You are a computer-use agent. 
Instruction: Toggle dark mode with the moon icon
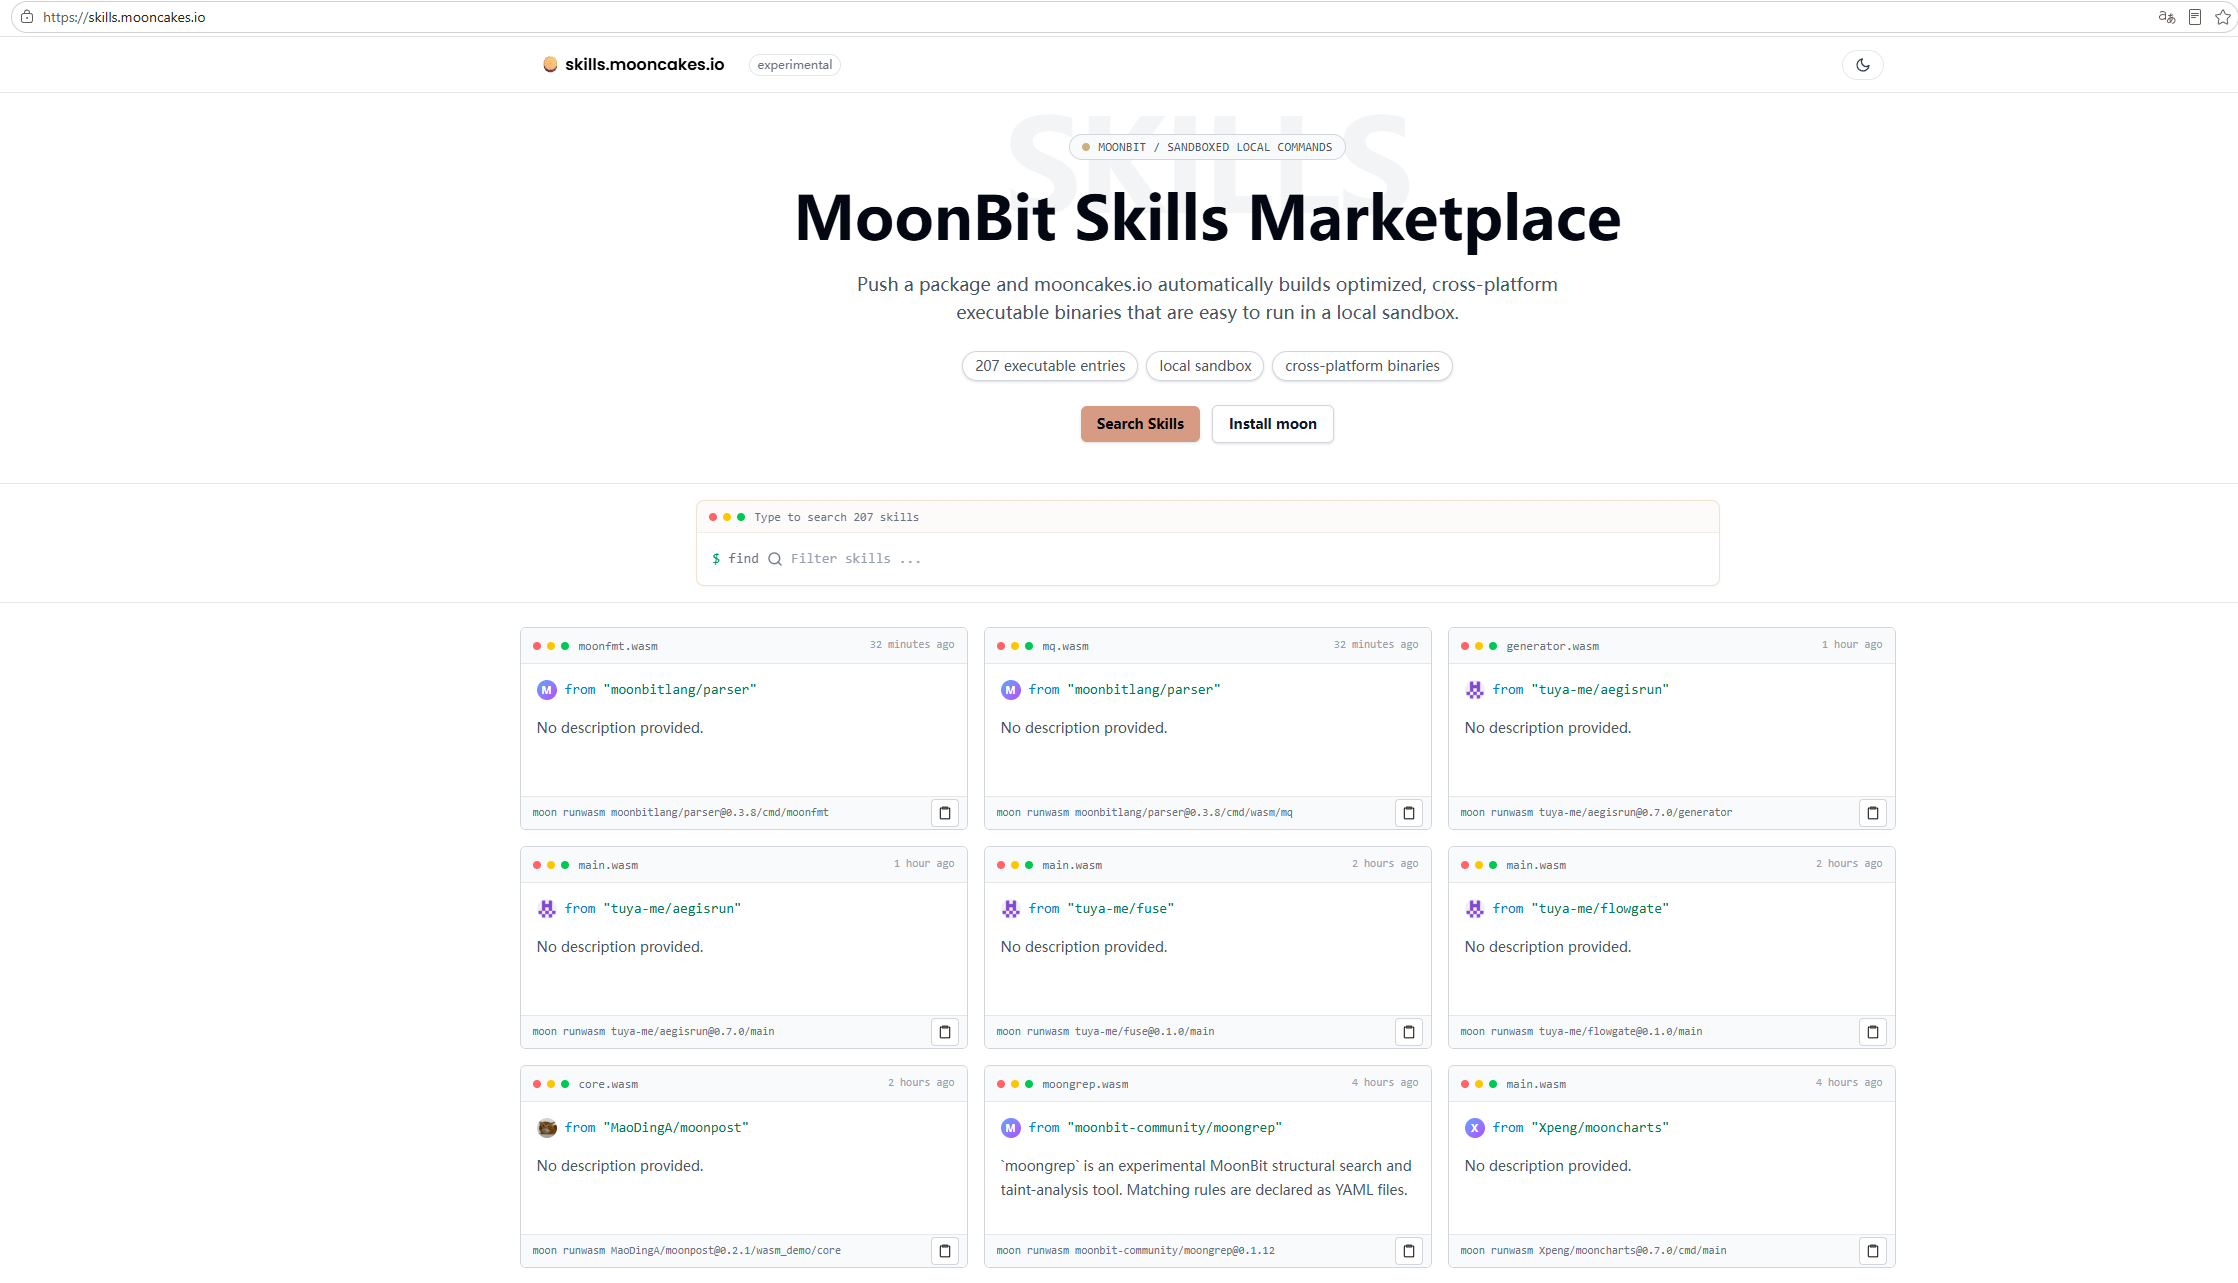(x=1862, y=65)
